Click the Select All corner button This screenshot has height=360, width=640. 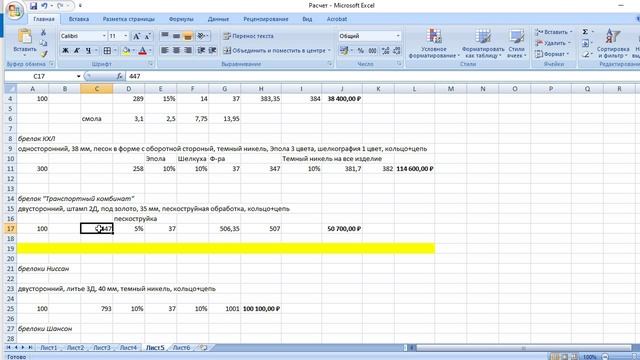[x=10, y=89]
